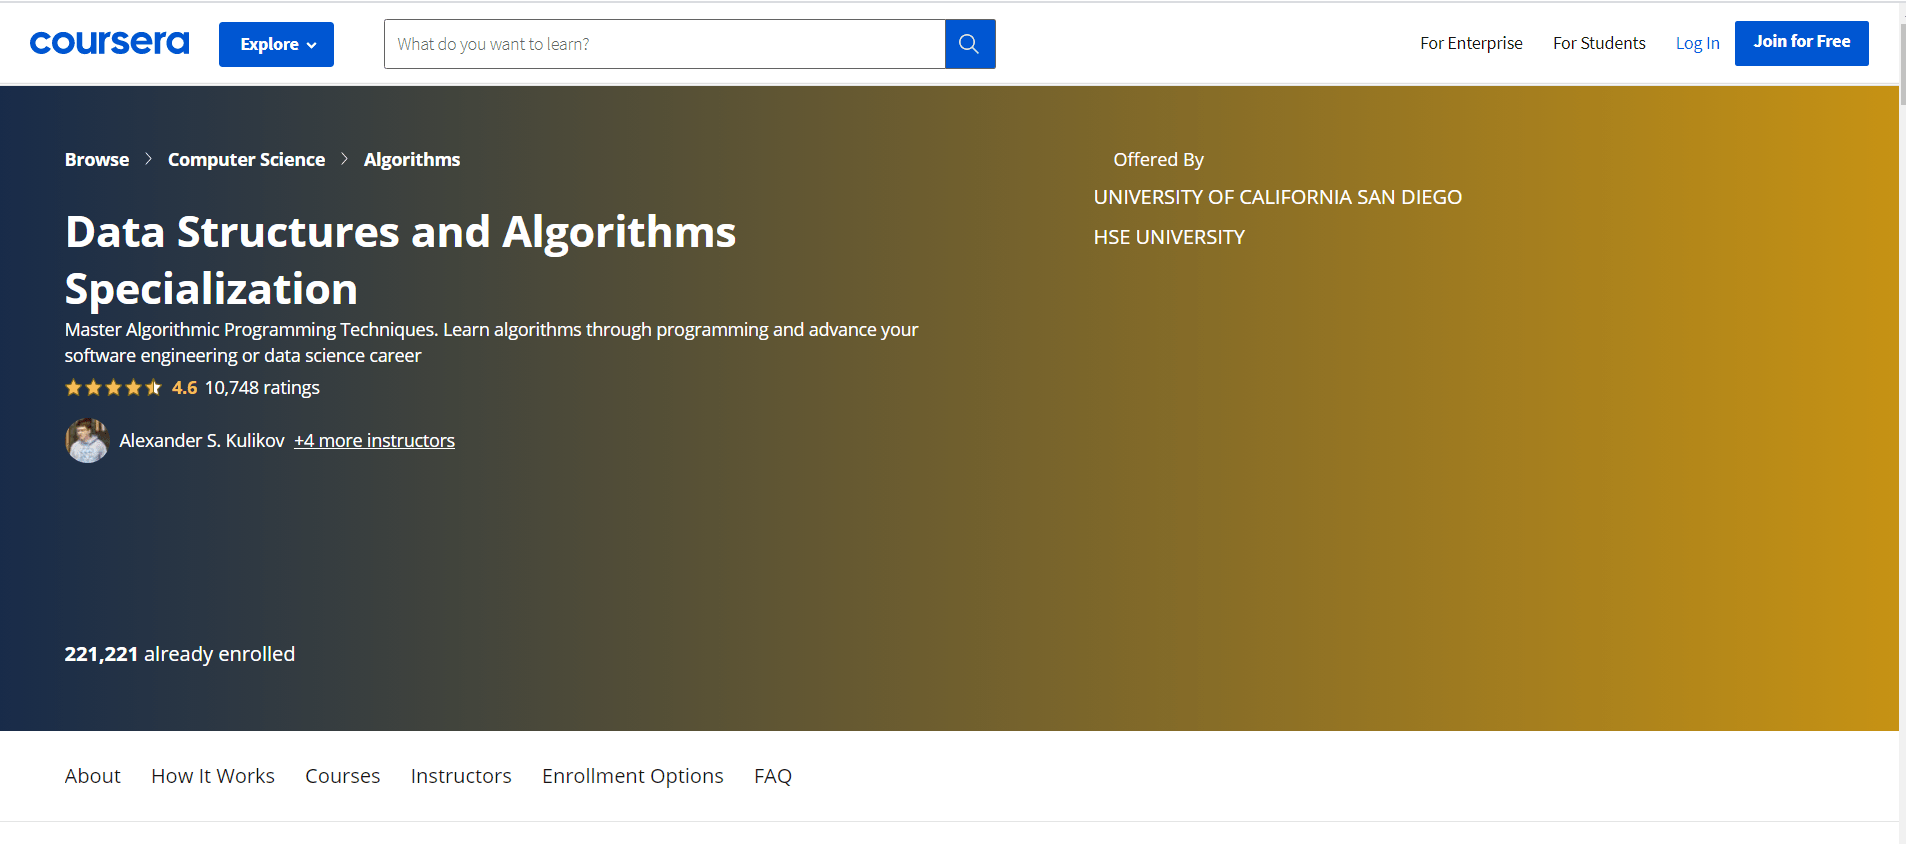The height and width of the screenshot is (844, 1906).
Task: Click the 221,221 already enrolled text
Action: point(180,654)
